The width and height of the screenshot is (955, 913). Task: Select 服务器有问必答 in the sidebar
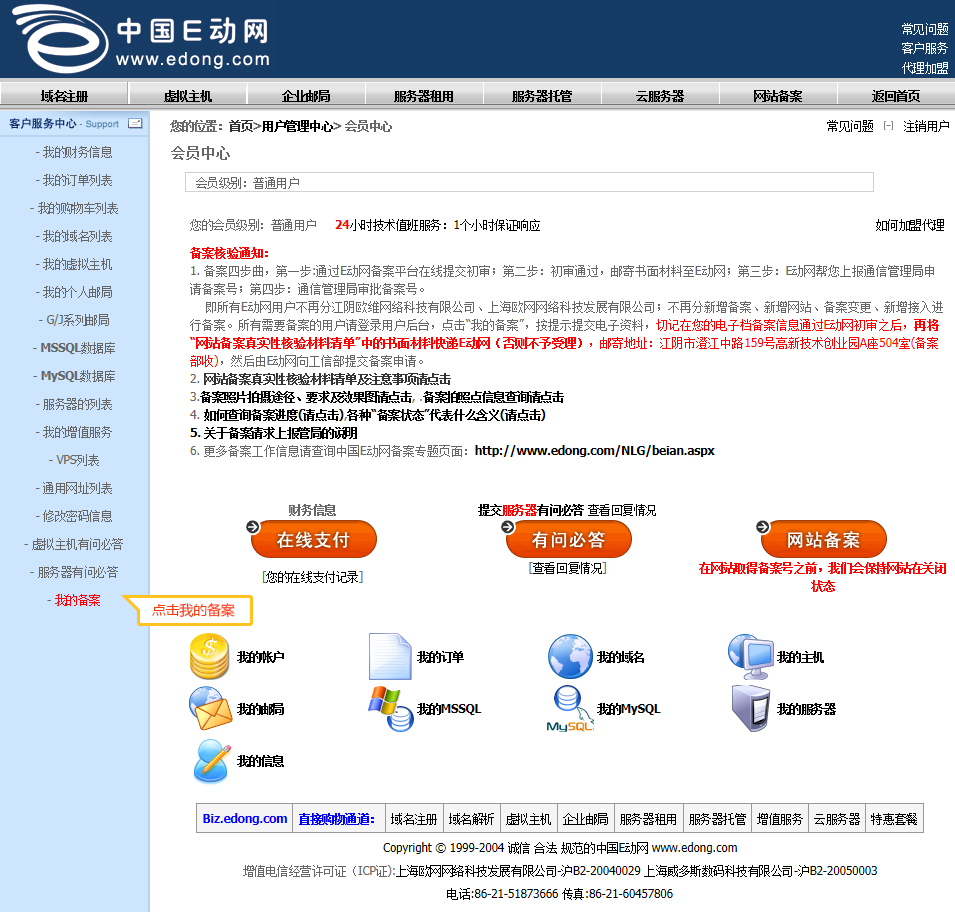(x=77, y=573)
